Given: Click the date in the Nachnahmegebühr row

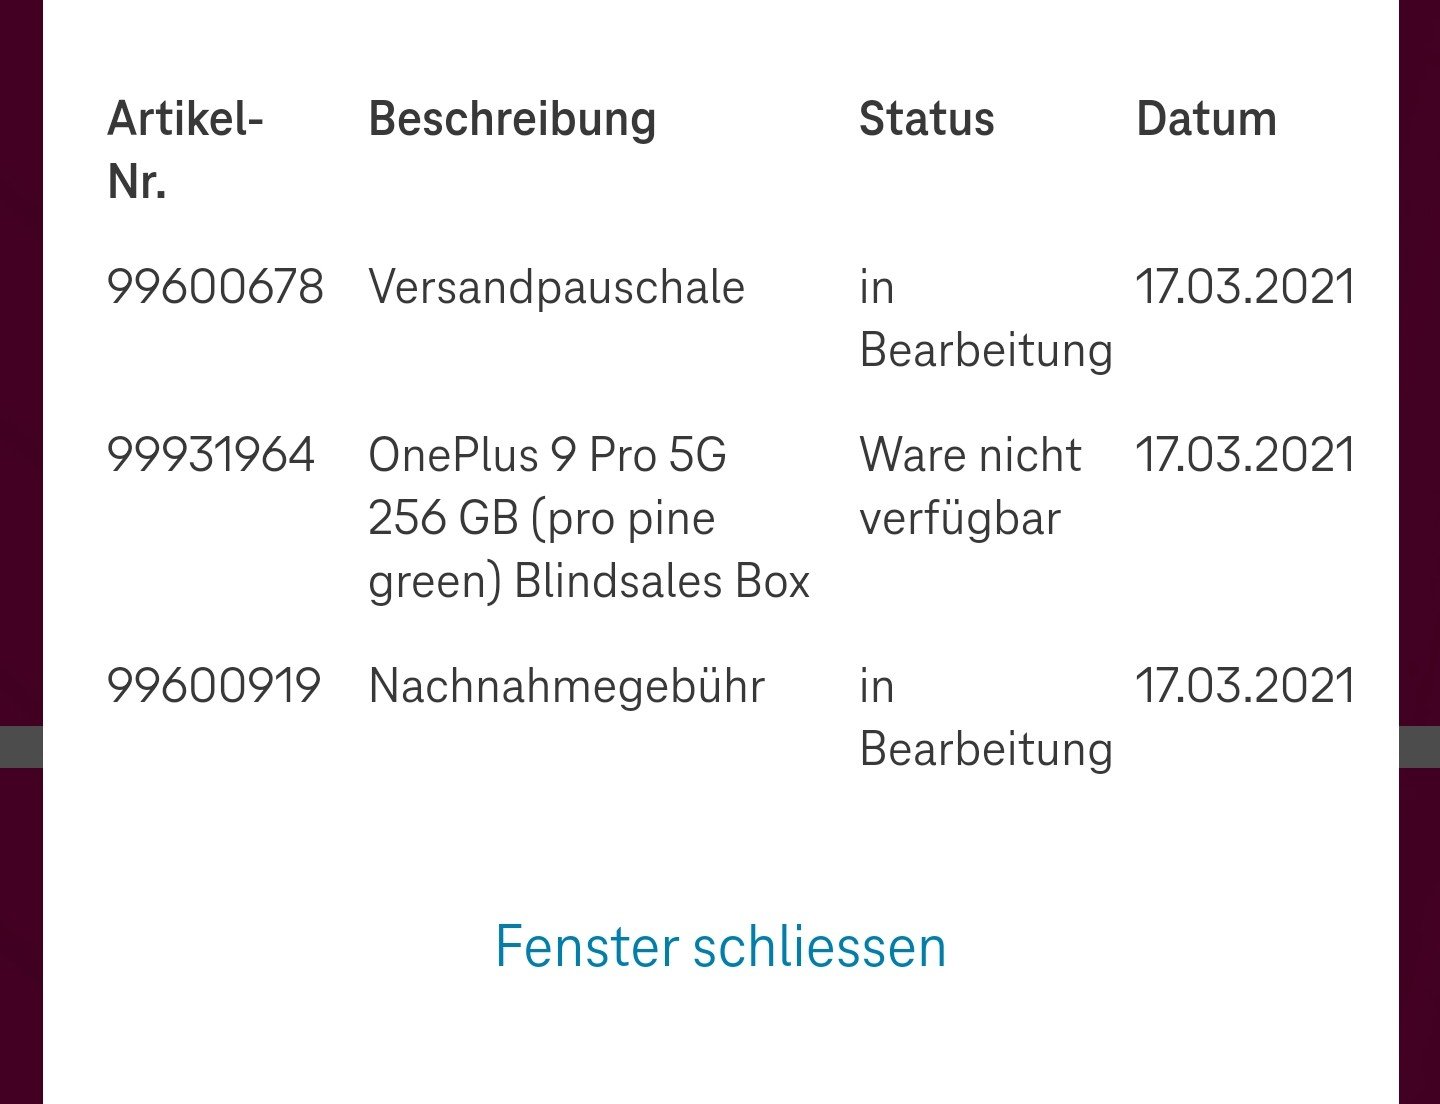Looking at the screenshot, I should [x=1245, y=687].
